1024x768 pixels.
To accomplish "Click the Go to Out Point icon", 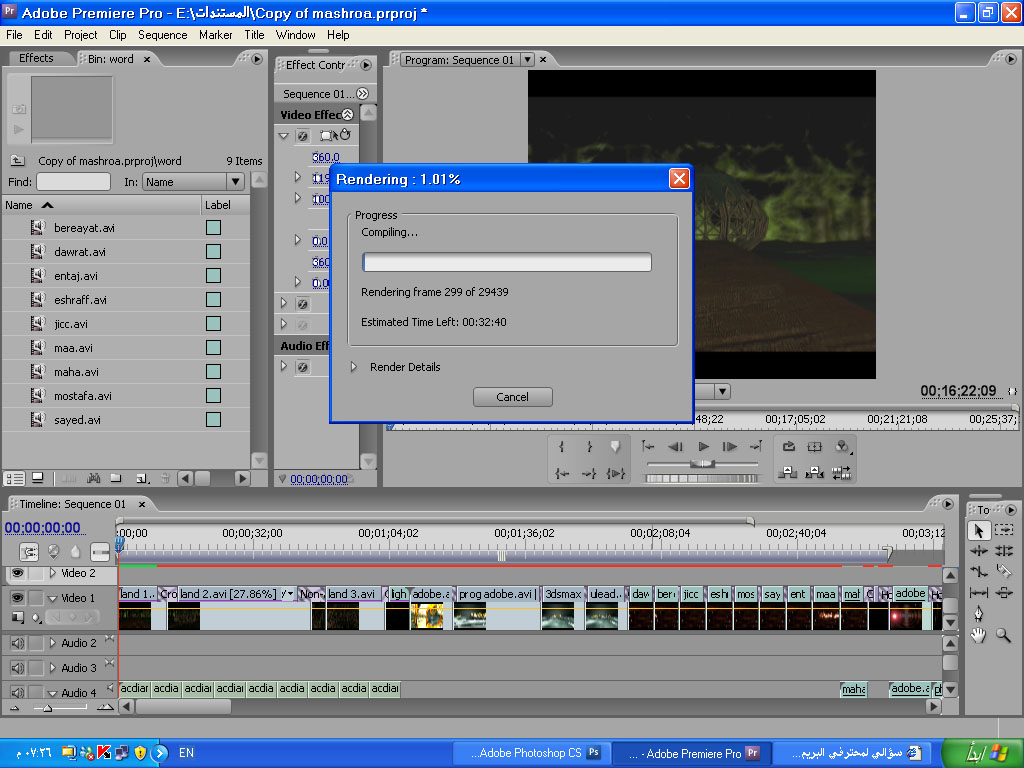I will point(589,473).
